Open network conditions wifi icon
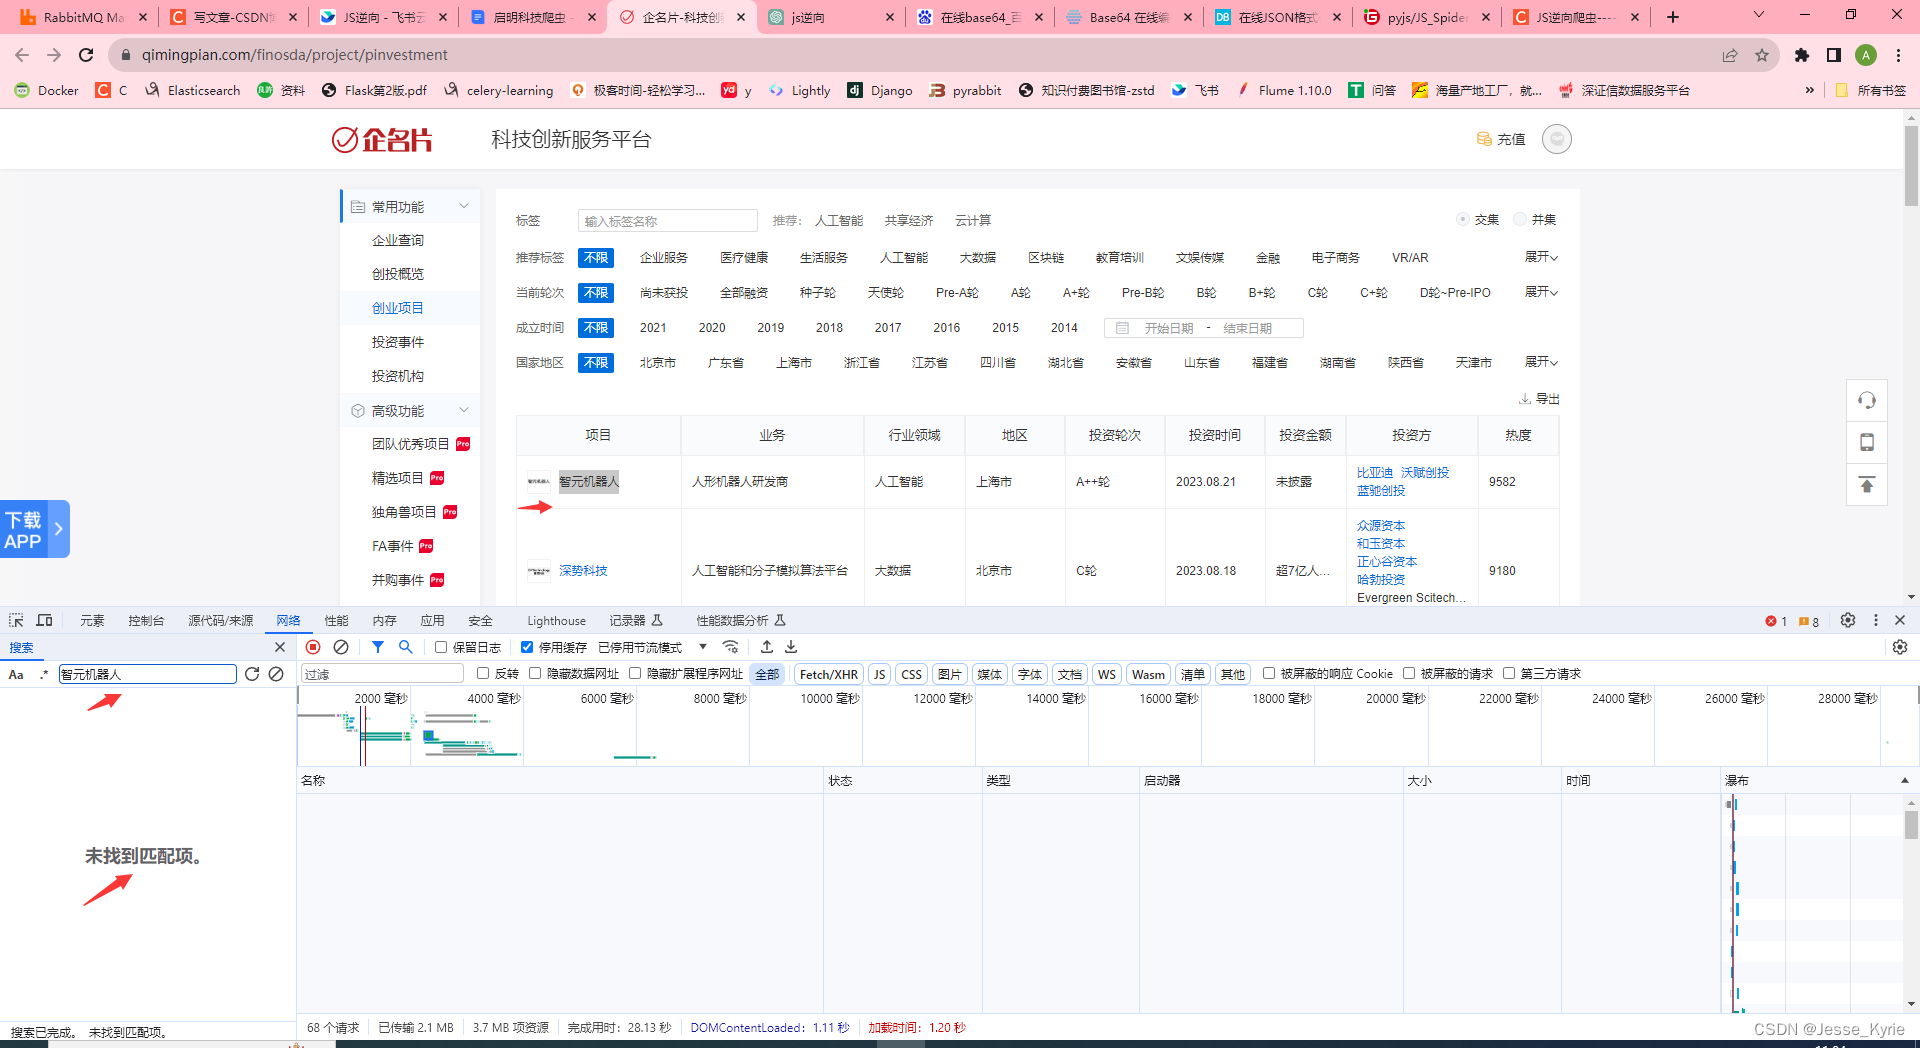 (x=731, y=647)
